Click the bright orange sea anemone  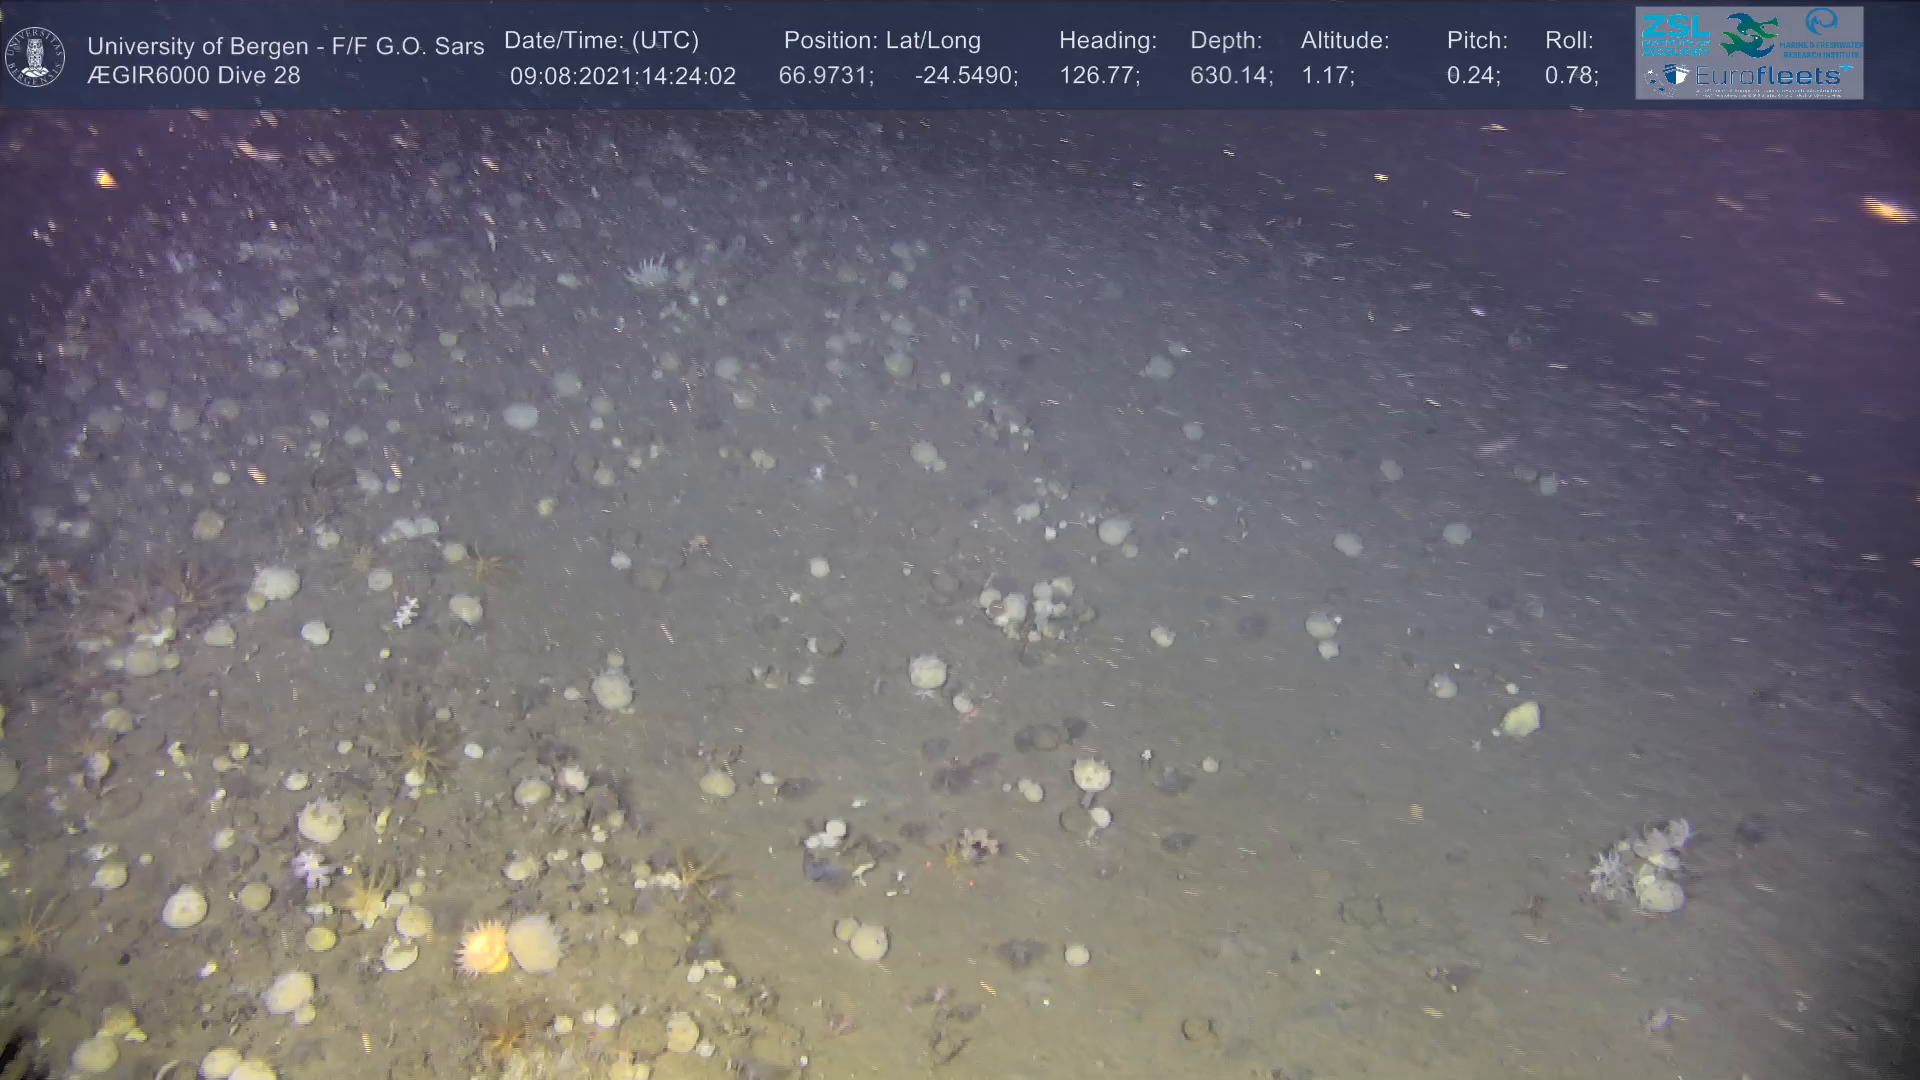[x=484, y=946]
